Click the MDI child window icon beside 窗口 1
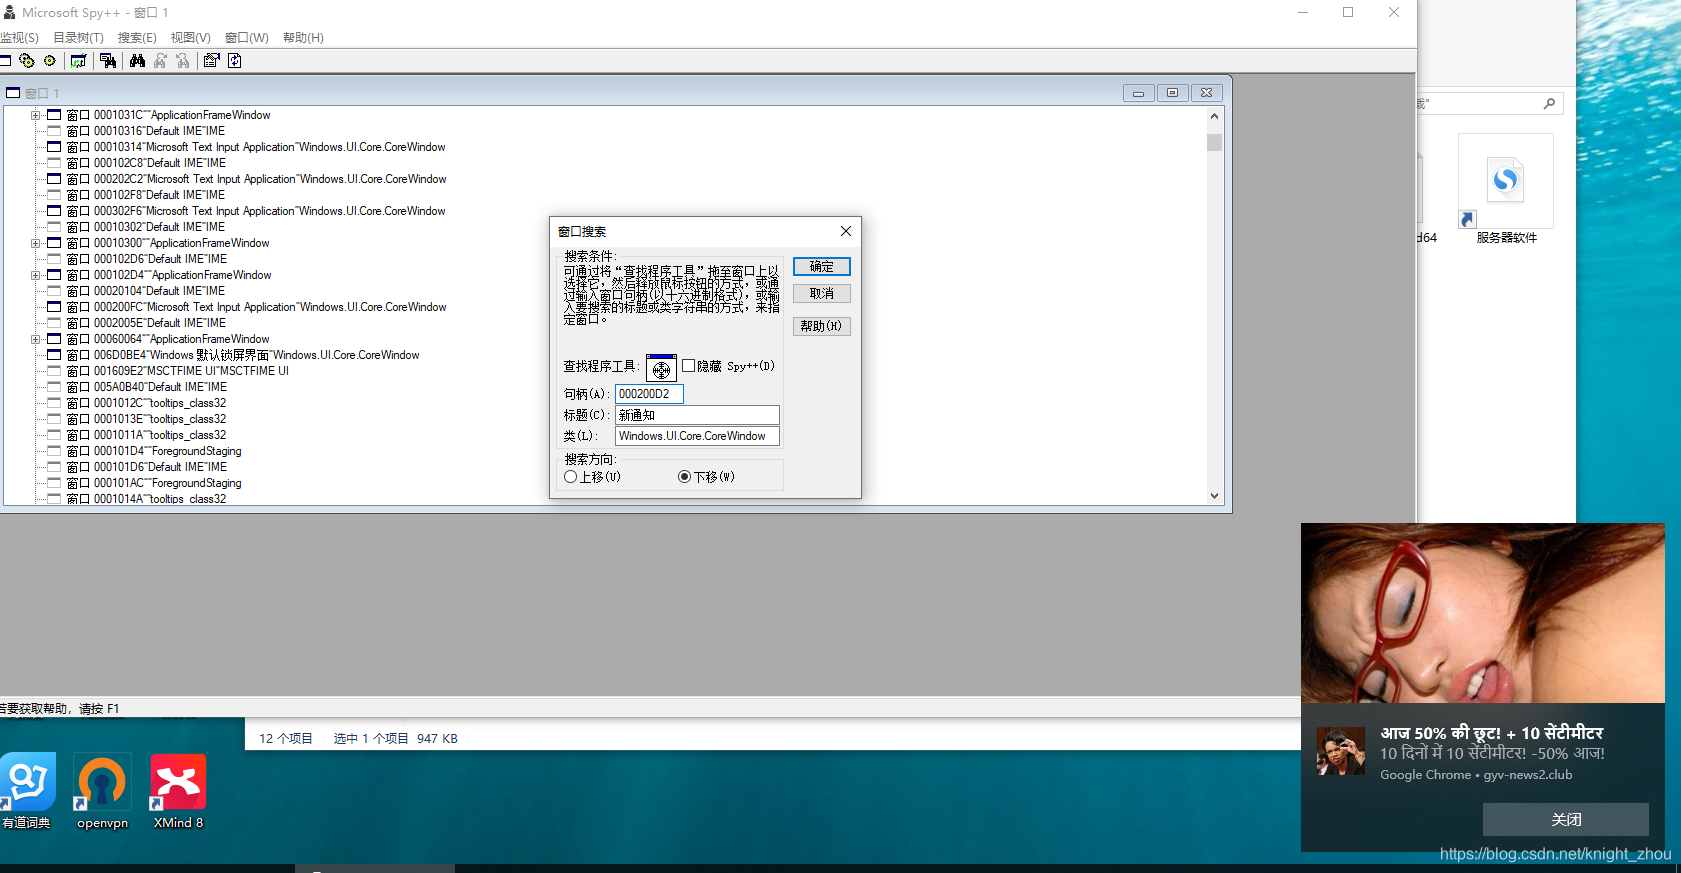The width and height of the screenshot is (1681, 873). click(x=13, y=93)
